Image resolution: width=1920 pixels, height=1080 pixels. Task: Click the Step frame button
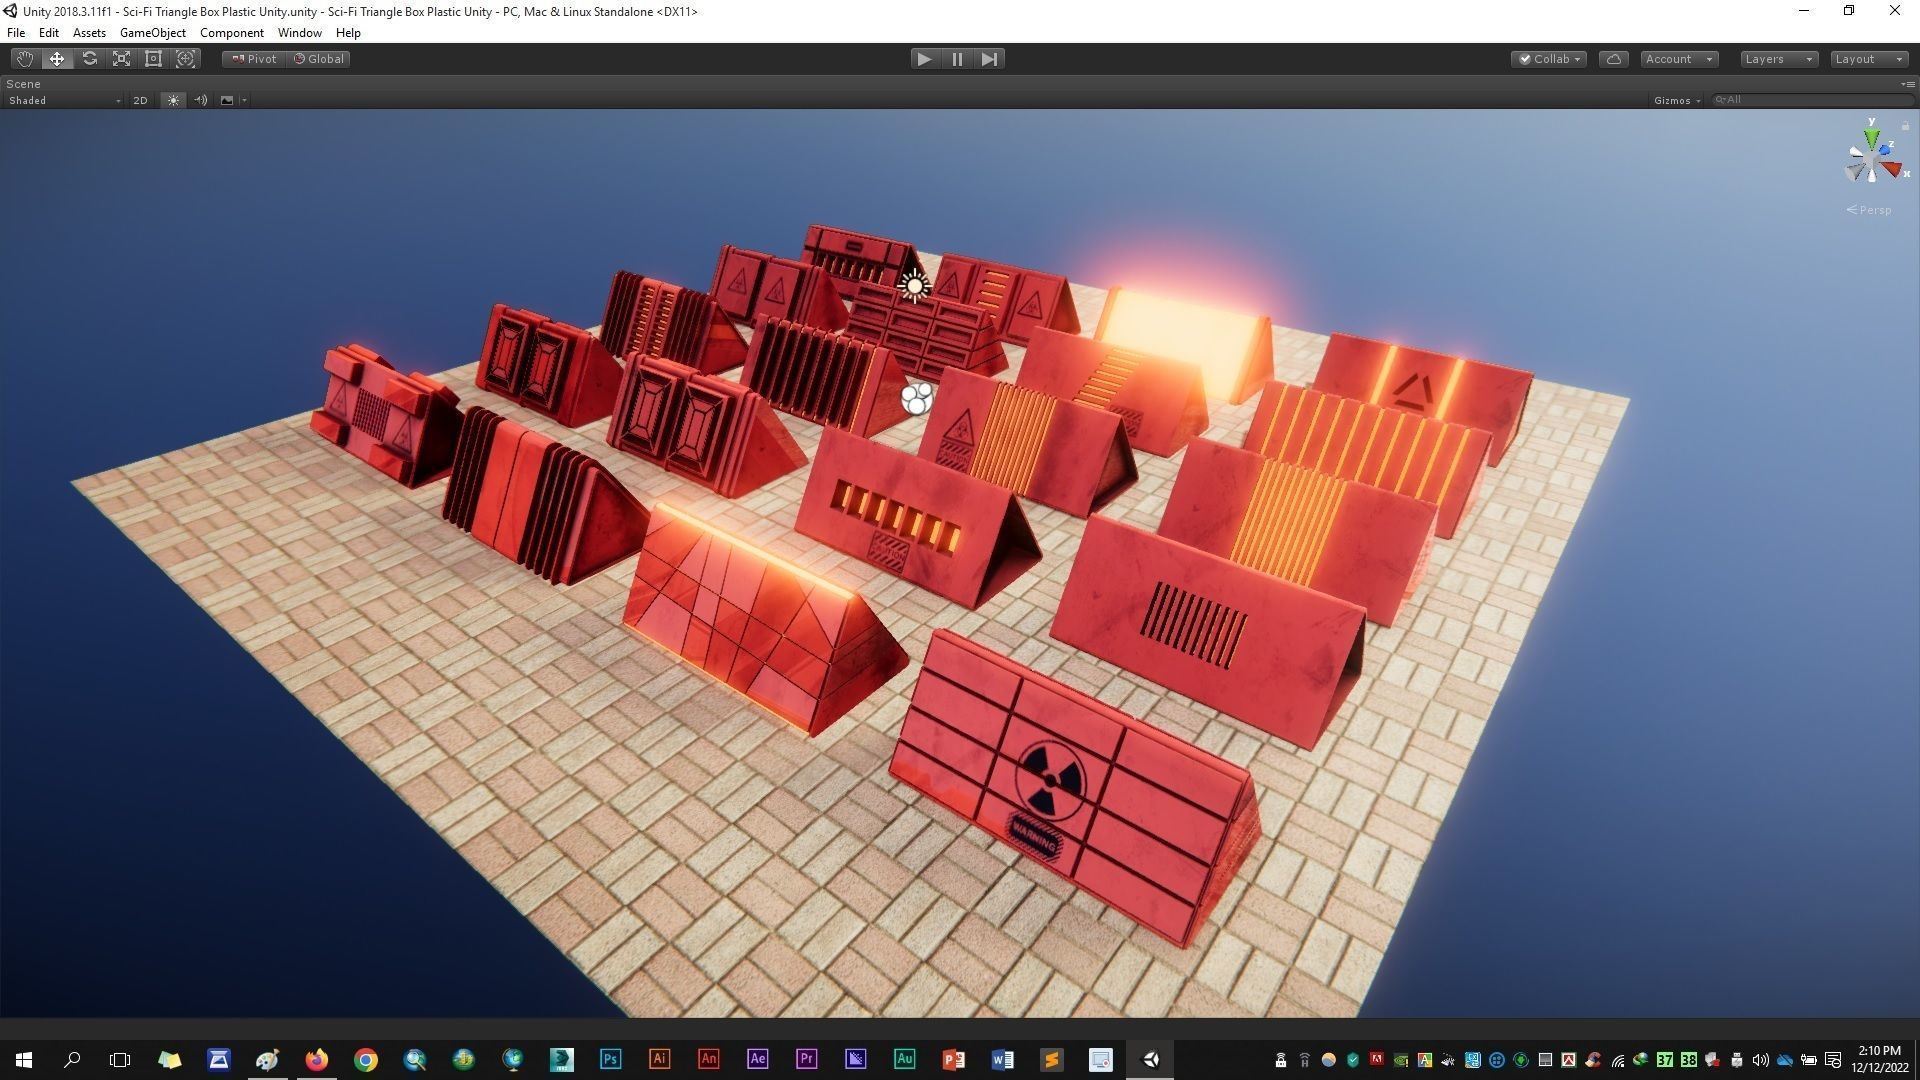click(x=989, y=59)
